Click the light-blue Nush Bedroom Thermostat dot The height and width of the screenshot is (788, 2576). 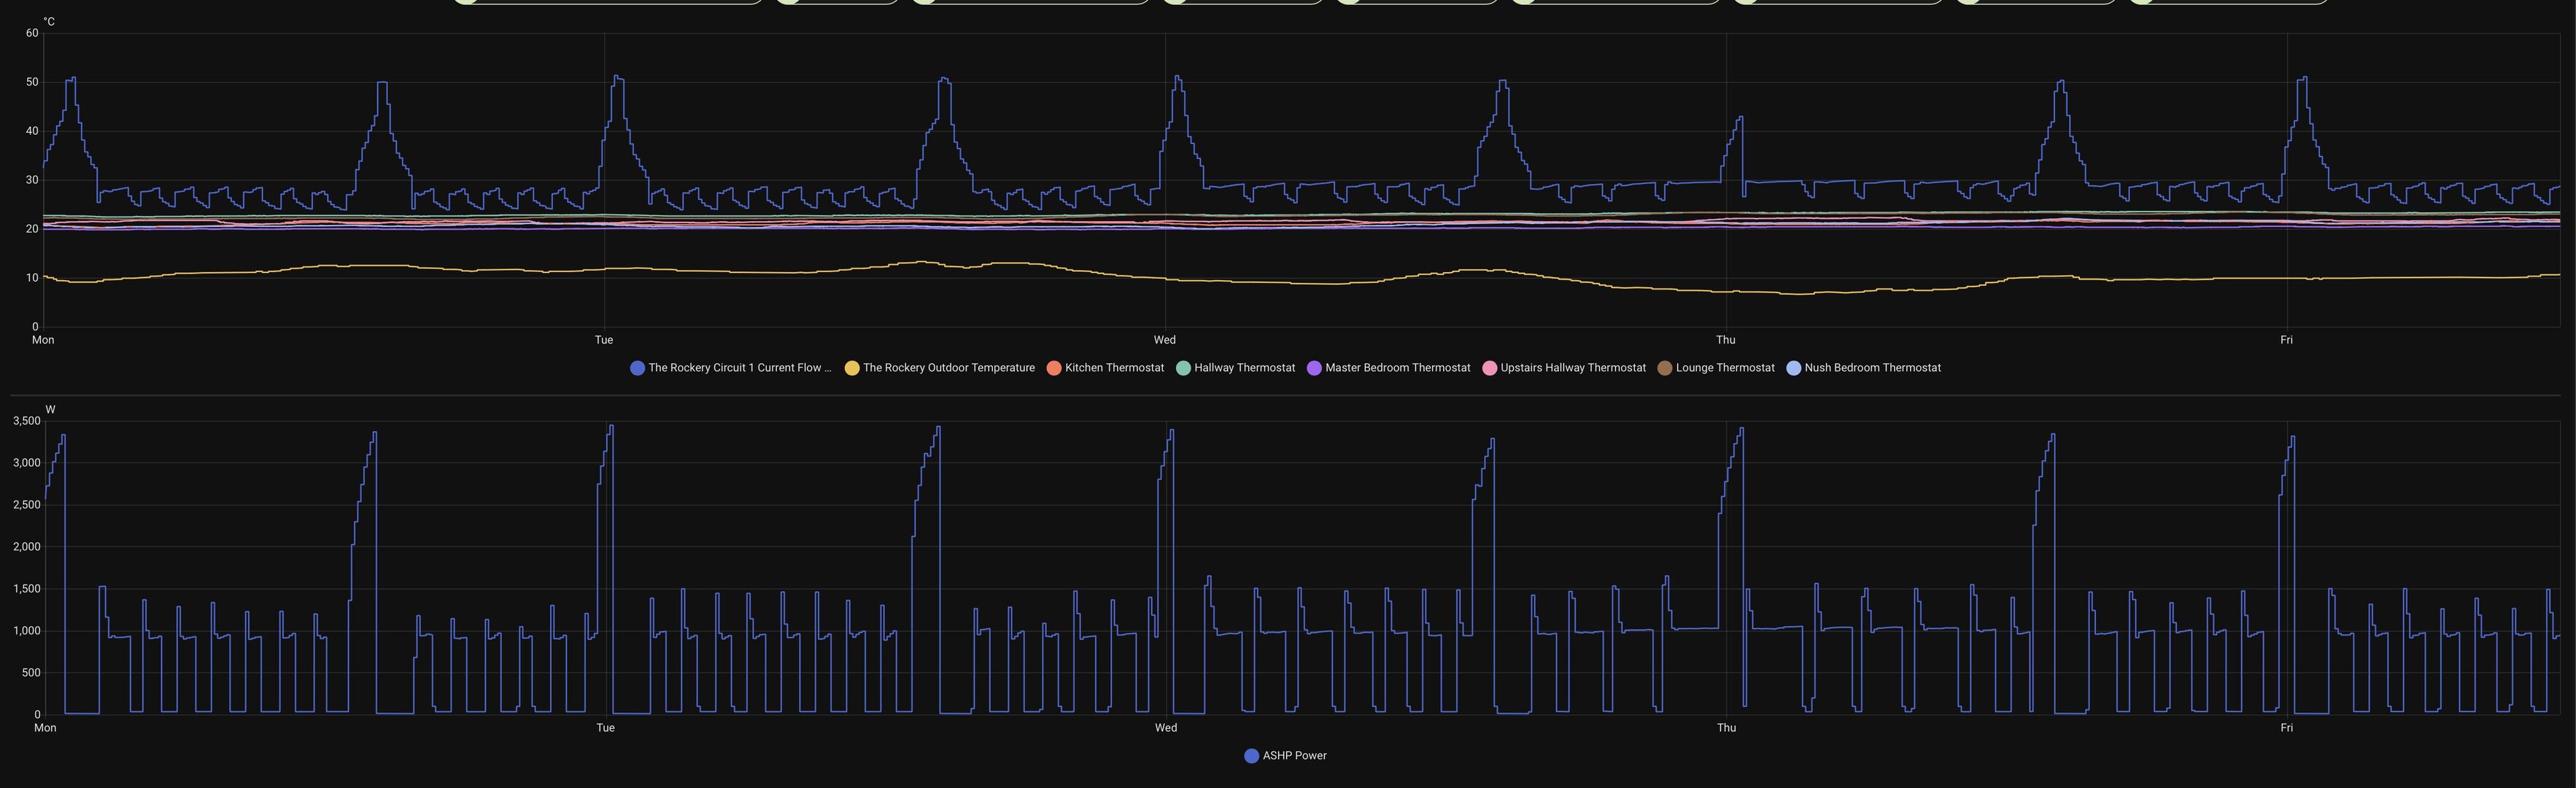[1794, 368]
